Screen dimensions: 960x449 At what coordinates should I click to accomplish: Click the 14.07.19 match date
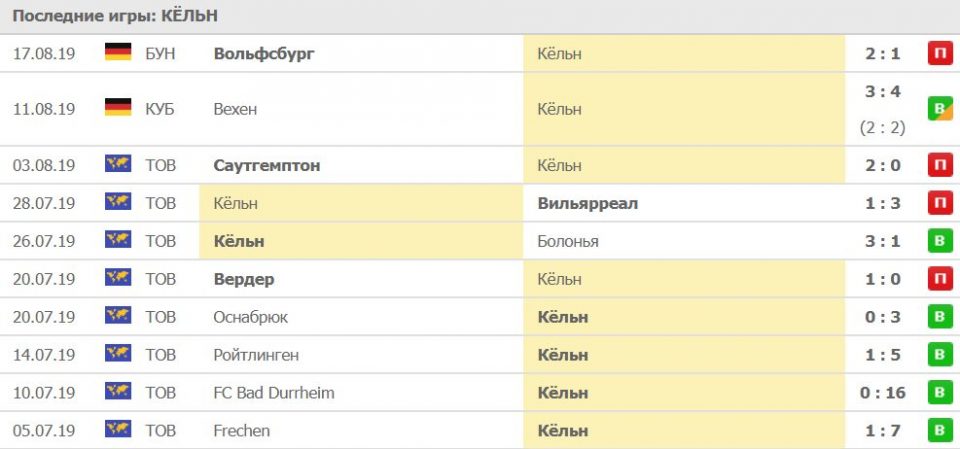[x=44, y=355]
